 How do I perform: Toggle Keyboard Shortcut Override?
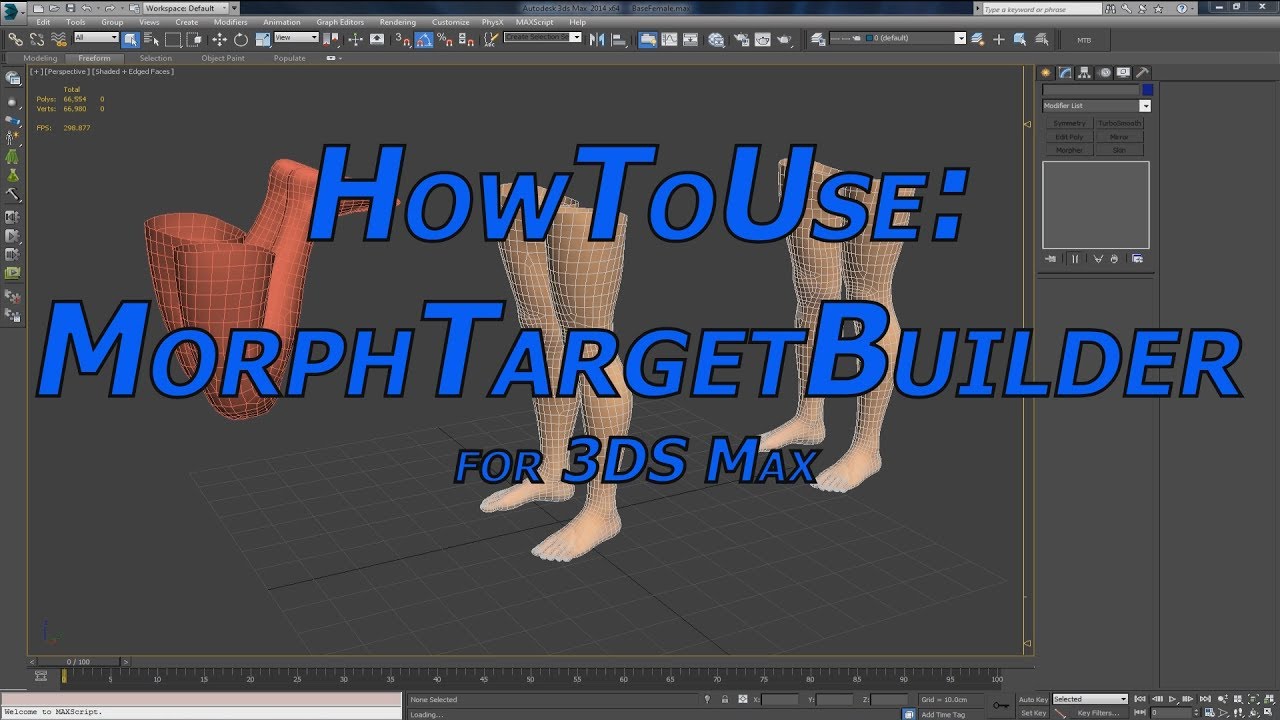tap(377, 39)
